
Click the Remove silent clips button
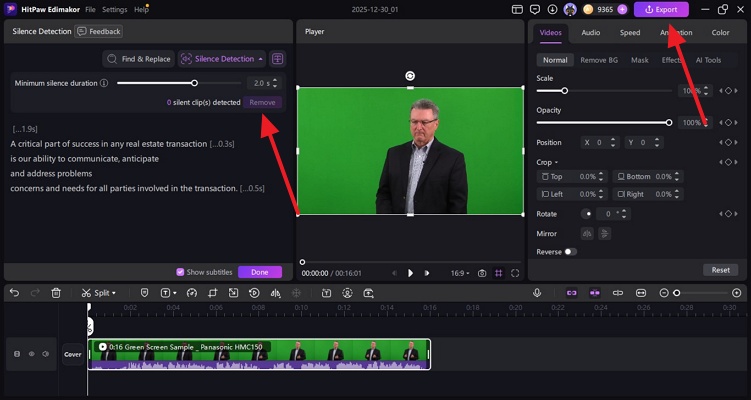click(263, 102)
